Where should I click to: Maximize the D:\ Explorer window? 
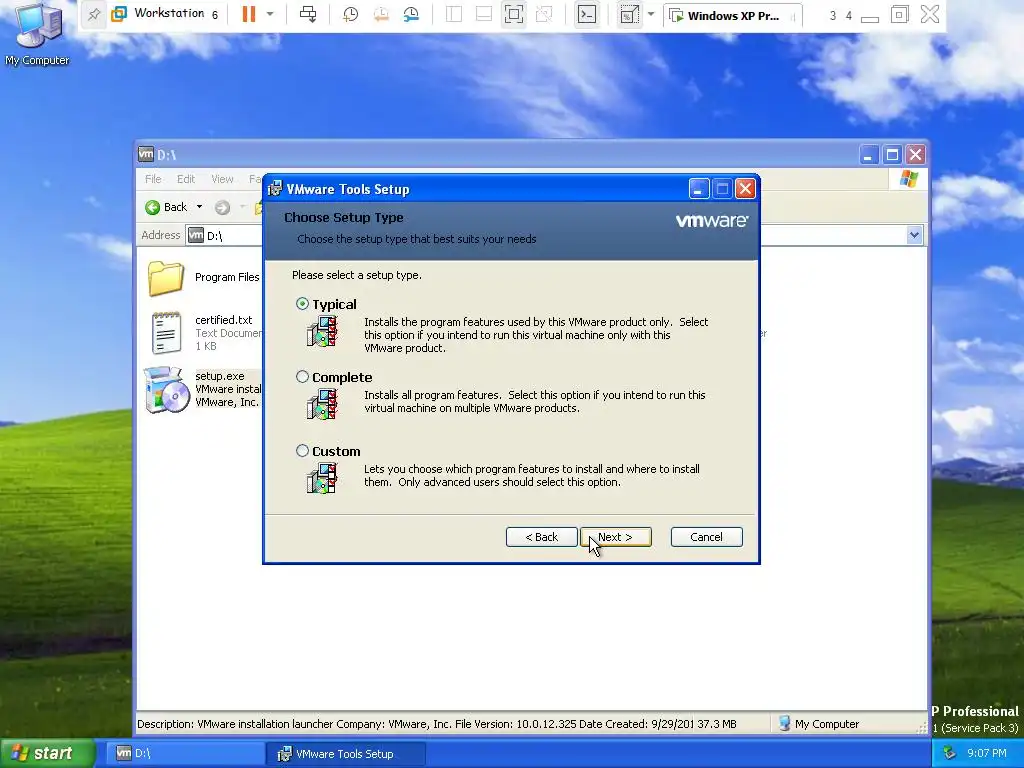892,155
